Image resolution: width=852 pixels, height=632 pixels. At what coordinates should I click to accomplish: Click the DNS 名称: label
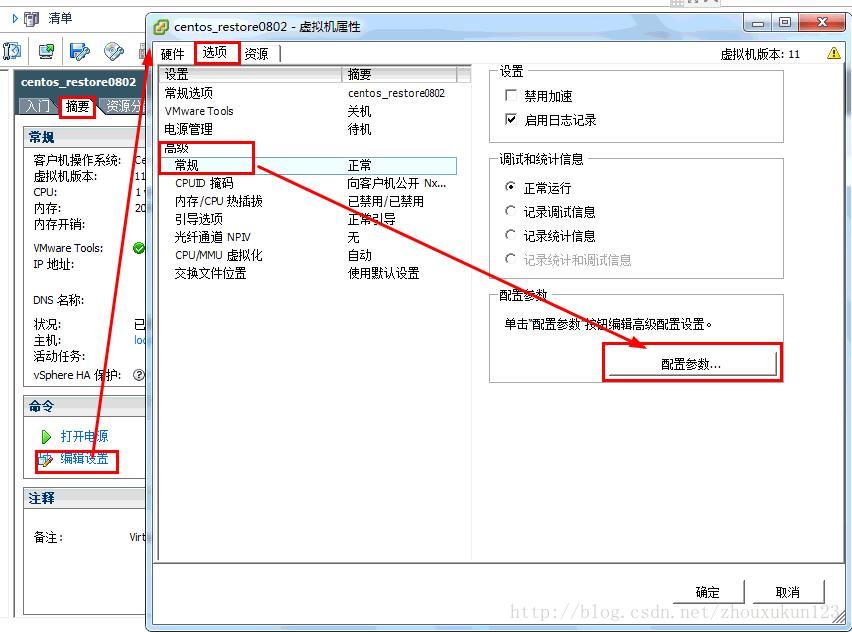click(x=59, y=300)
